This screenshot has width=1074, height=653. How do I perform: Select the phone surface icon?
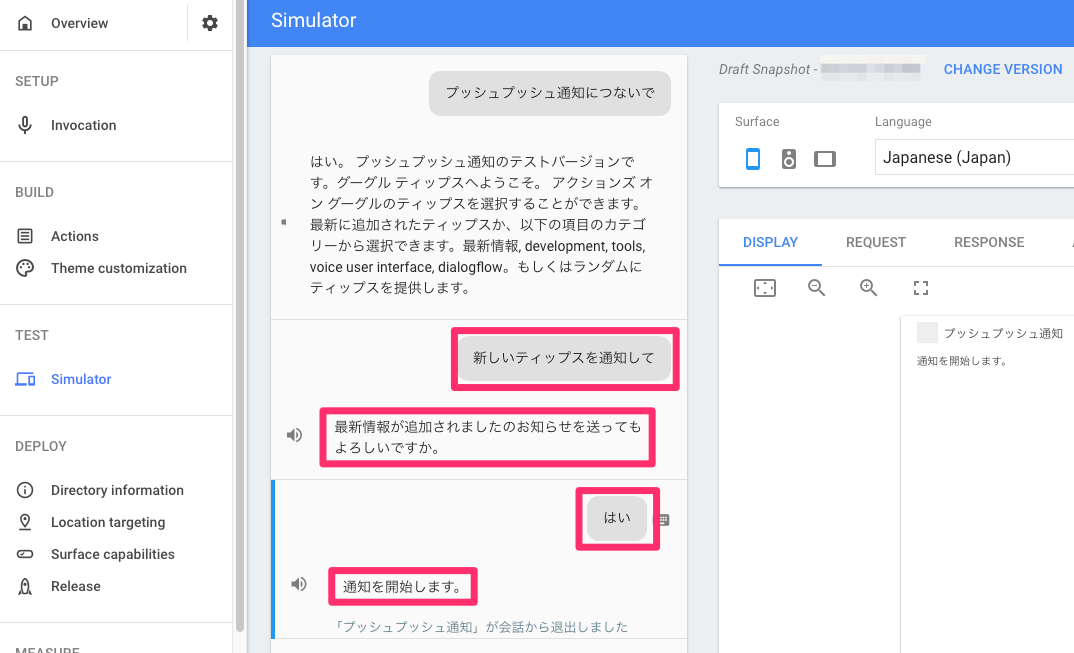coord(753,158)
